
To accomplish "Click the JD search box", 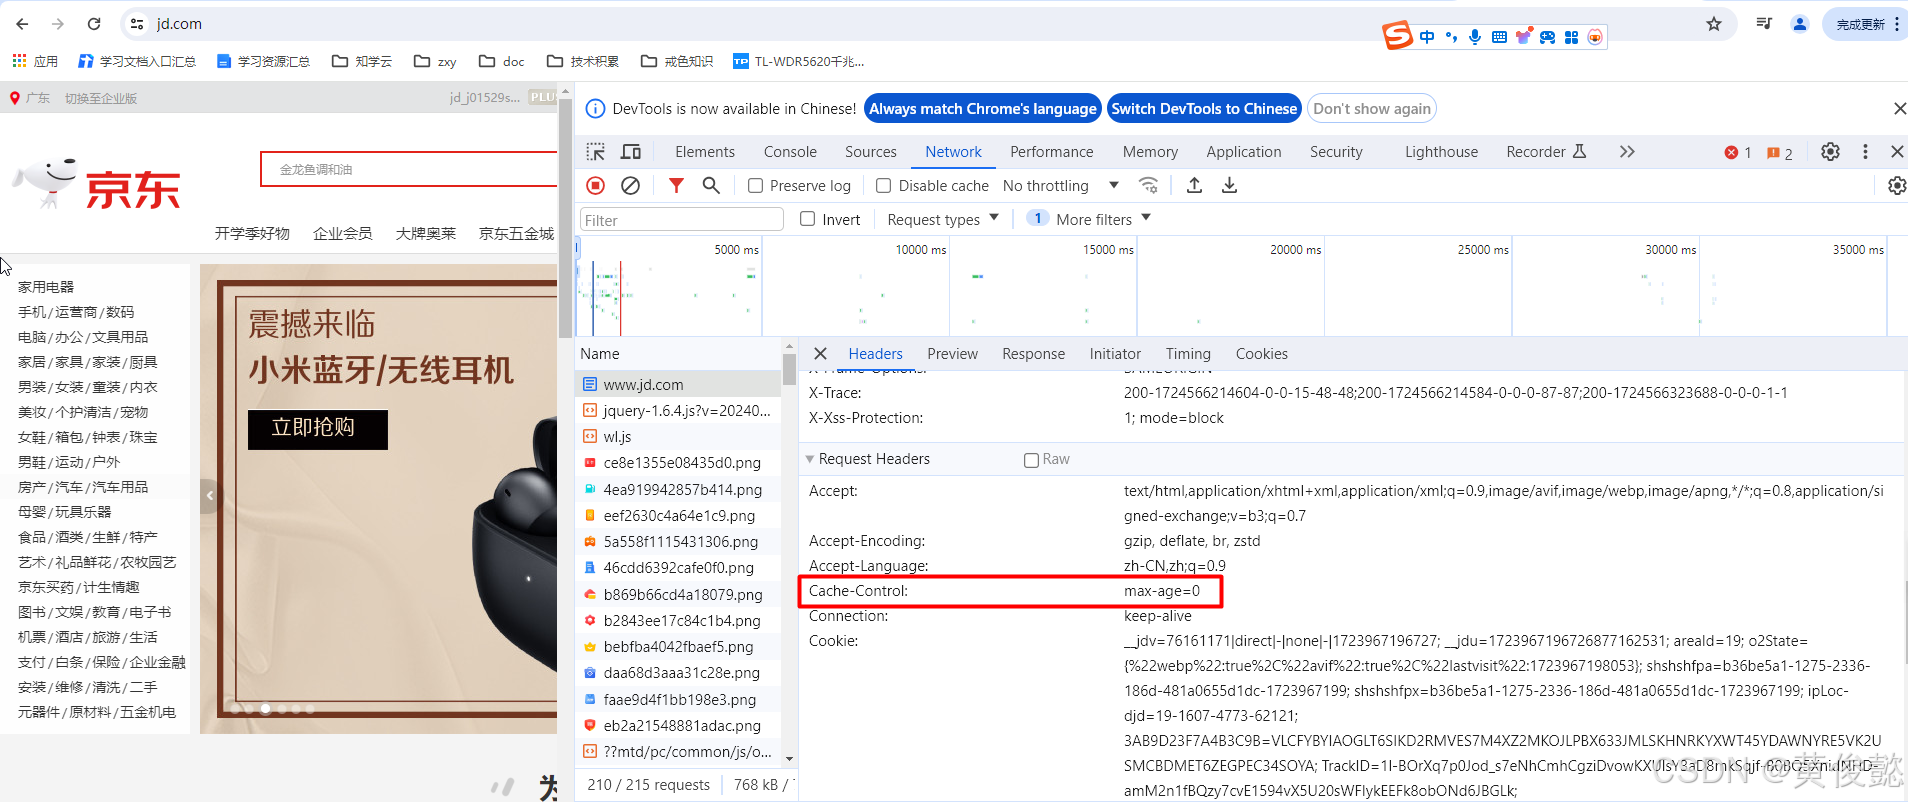I will point(409,170).
